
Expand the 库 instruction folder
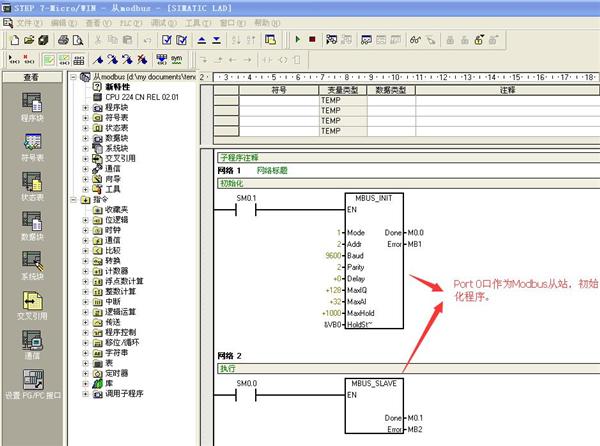click(x=85, y=383)
